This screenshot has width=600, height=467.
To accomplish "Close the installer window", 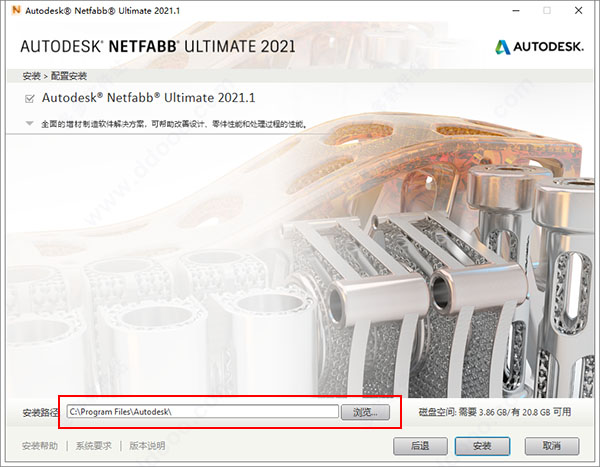I will [579, 11].
